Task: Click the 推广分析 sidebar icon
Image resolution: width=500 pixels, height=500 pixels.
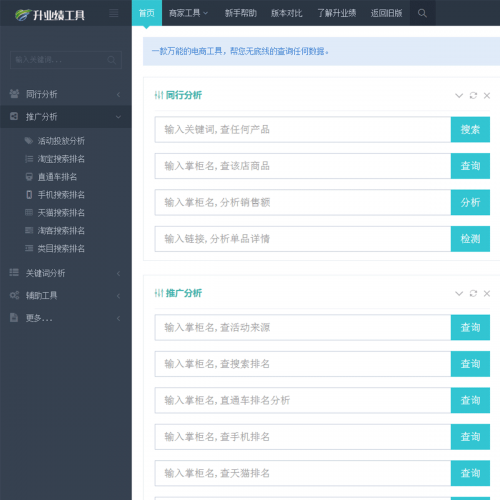Action: 14,116
